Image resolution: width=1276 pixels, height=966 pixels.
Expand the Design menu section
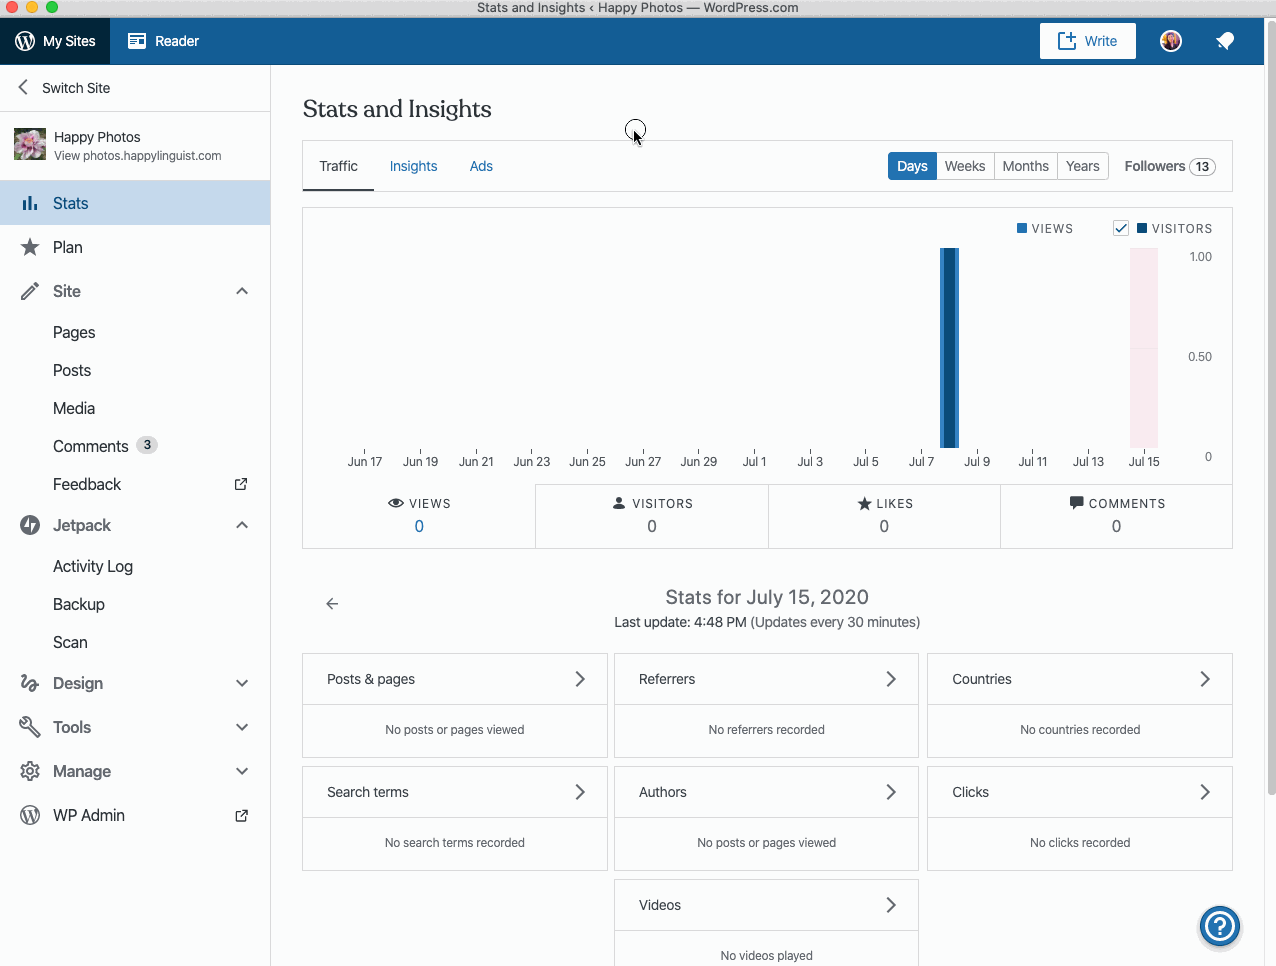pos(242,683)
